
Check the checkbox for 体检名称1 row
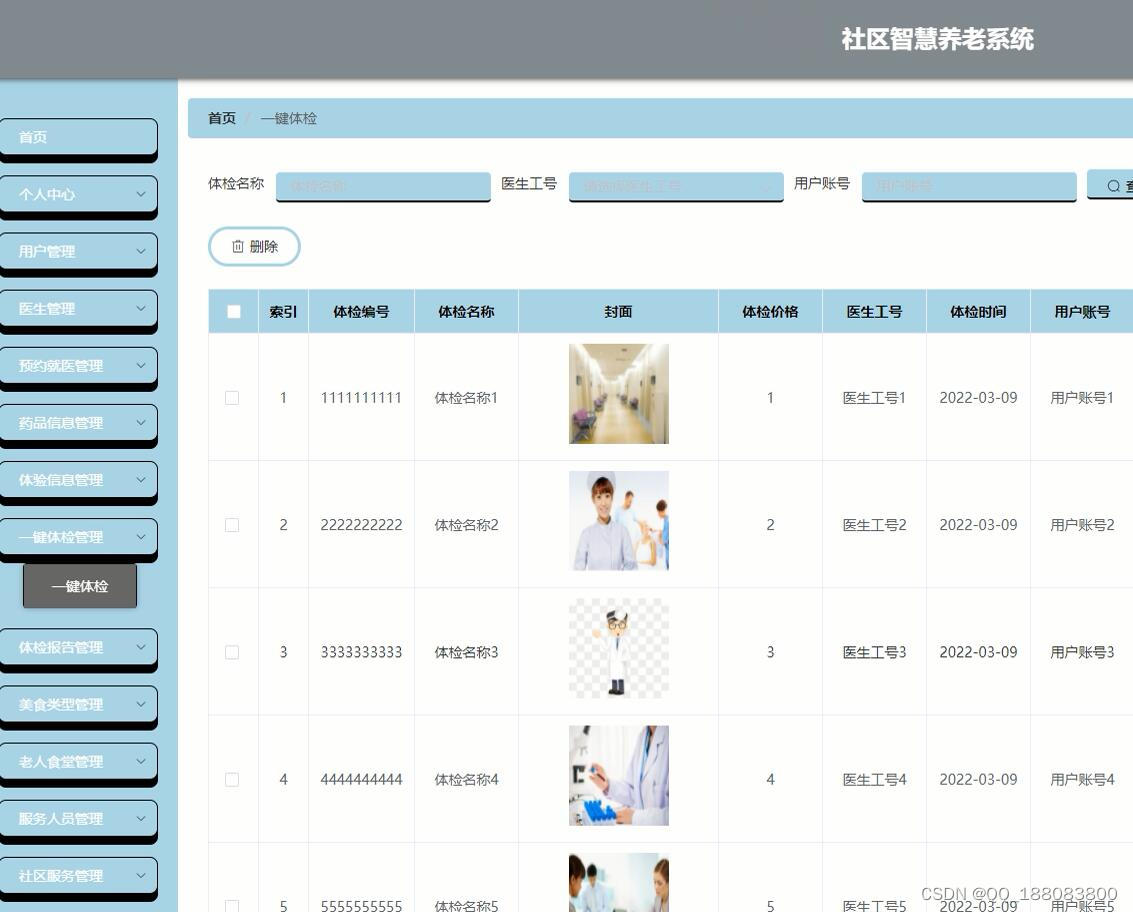(x=231, y=397)
